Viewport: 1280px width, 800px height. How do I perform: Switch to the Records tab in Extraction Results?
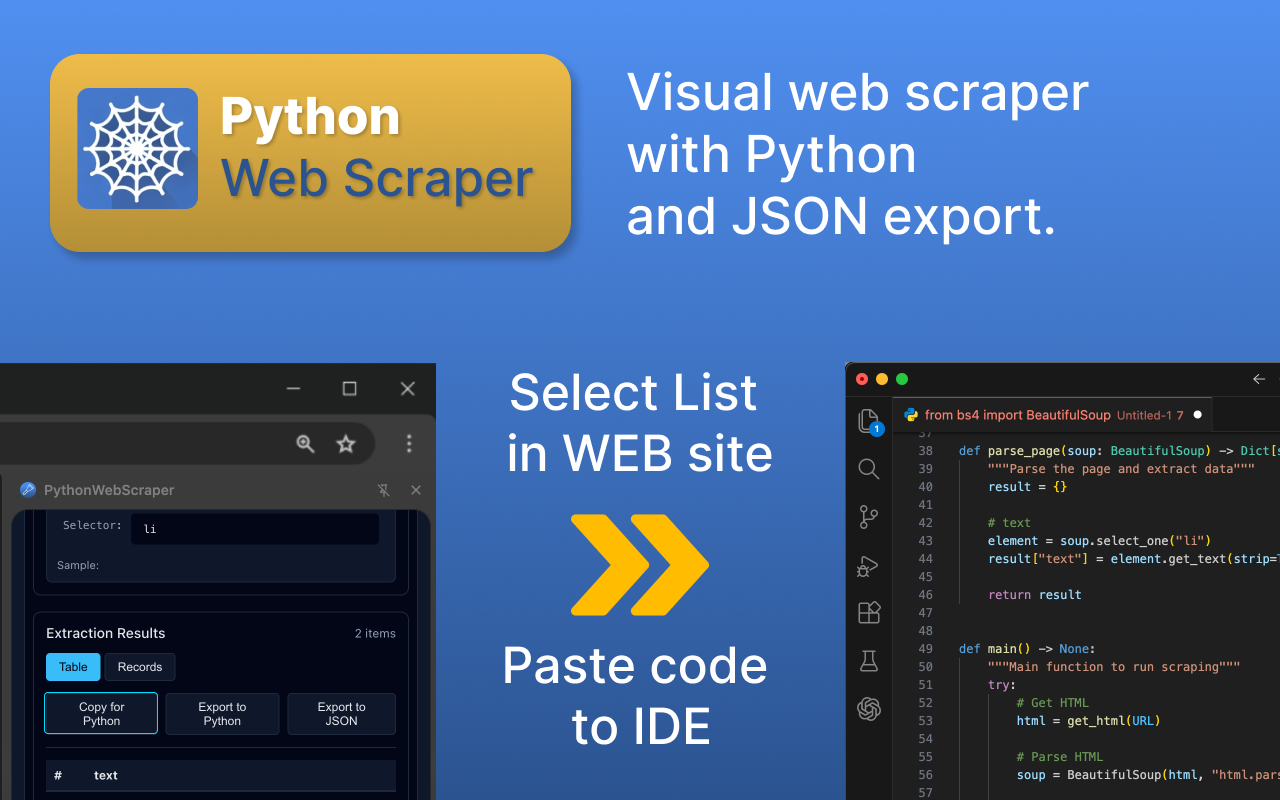tap(140, 667)
